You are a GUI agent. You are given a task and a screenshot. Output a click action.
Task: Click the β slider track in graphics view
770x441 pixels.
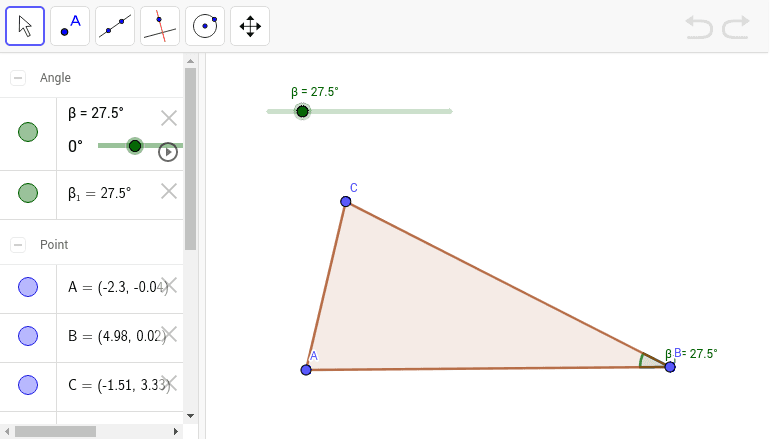click(359, 111)
